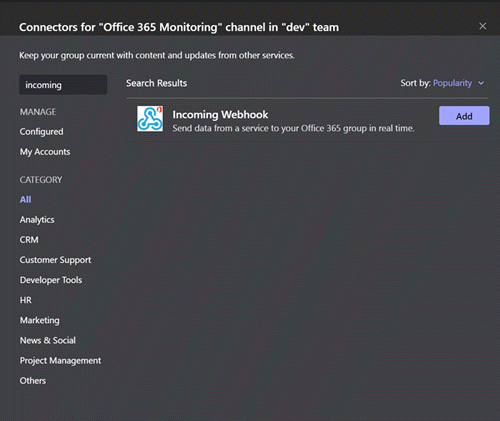Open the Configured connectors list
The width and height of the screenshot is (500, 421).
pos(41,132)
